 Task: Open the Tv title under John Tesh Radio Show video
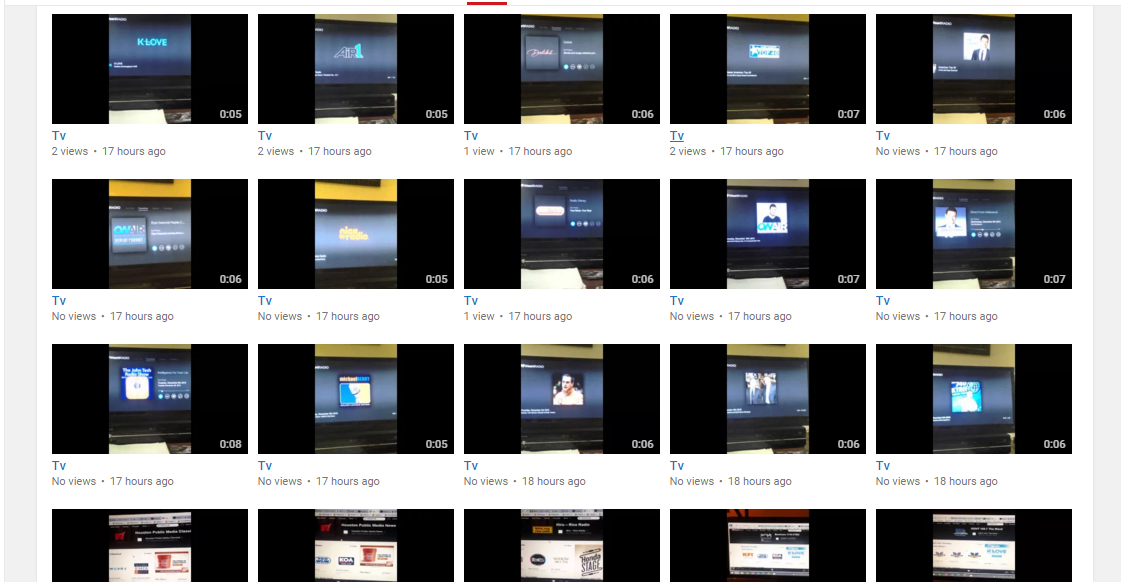[x=59, y=466]
